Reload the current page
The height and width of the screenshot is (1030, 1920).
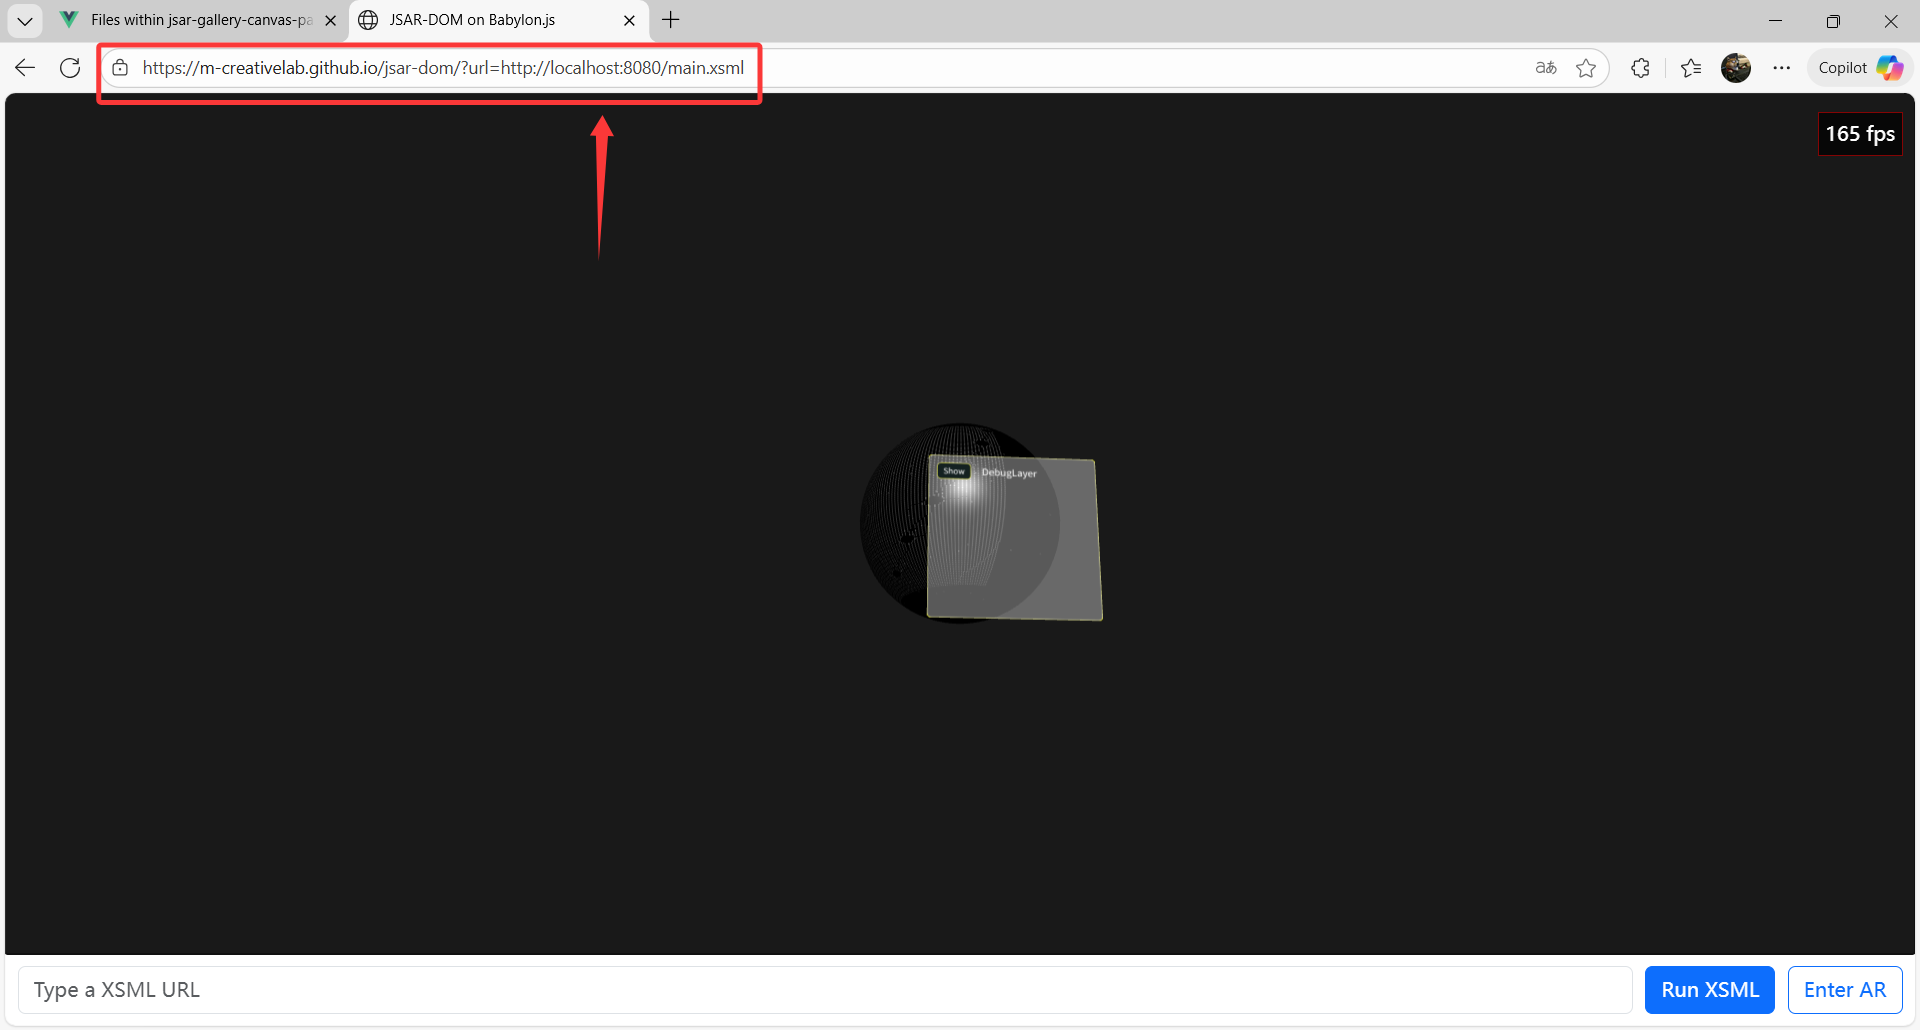point(70,68)
